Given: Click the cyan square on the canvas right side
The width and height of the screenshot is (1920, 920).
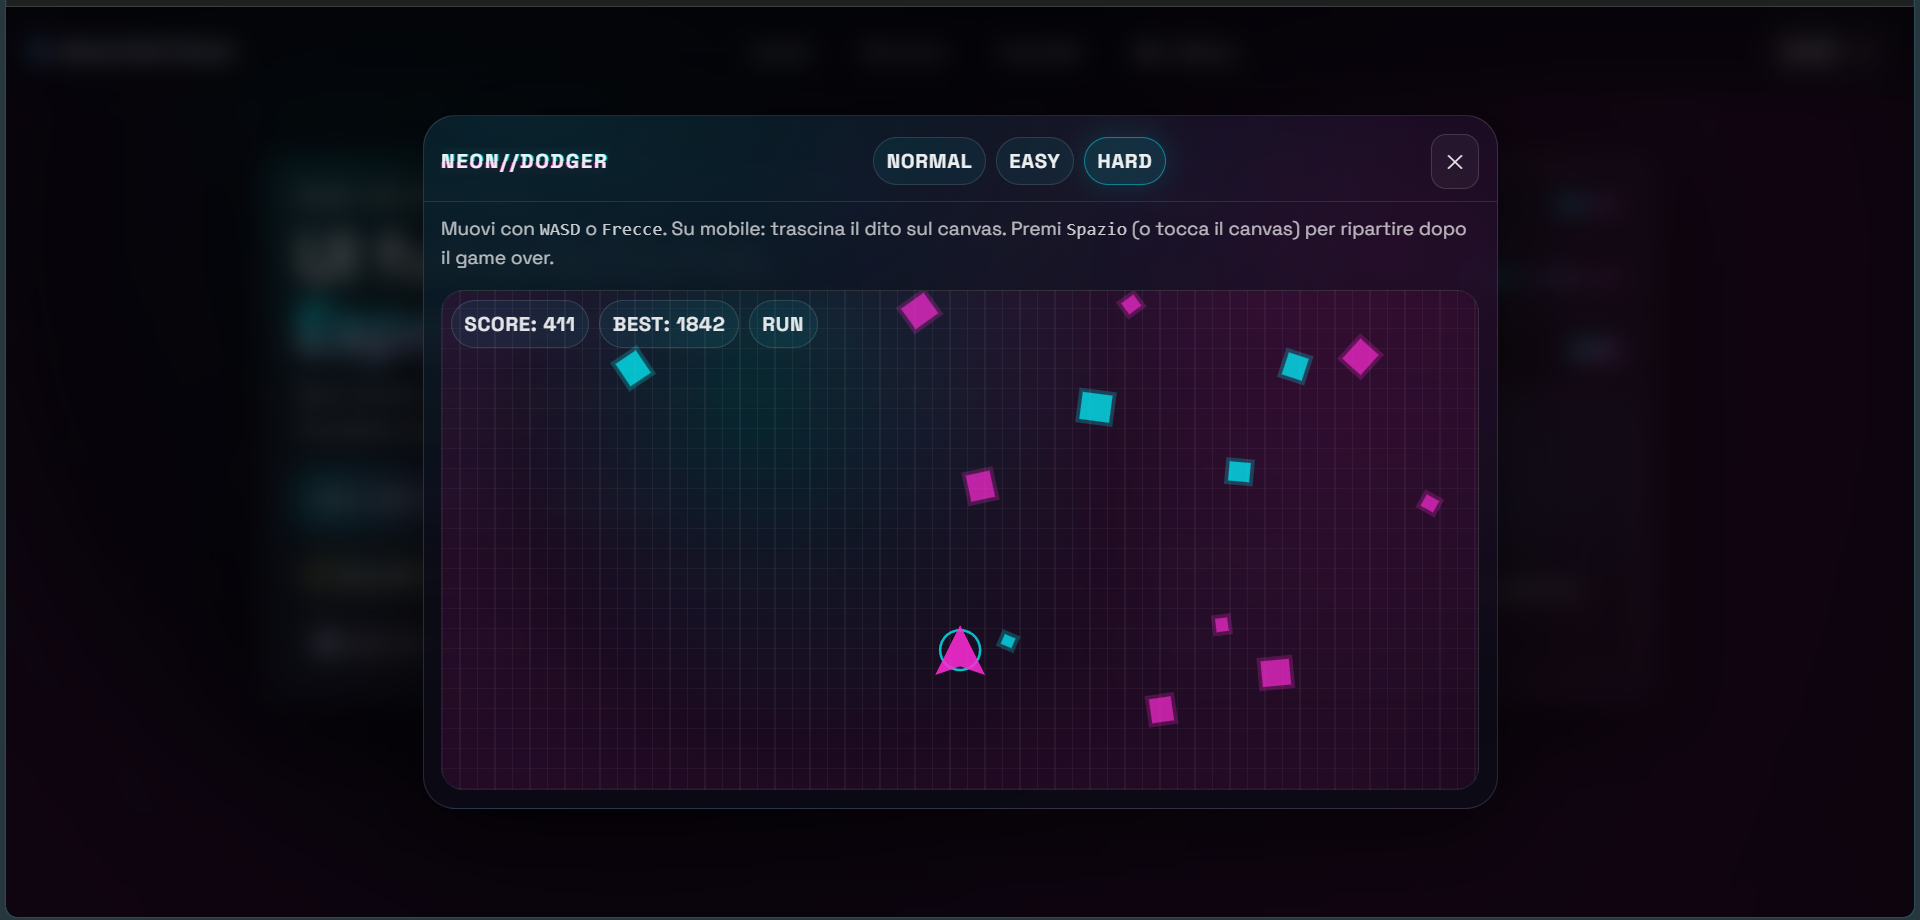Looking at the screenshot, I should 1238,472.
